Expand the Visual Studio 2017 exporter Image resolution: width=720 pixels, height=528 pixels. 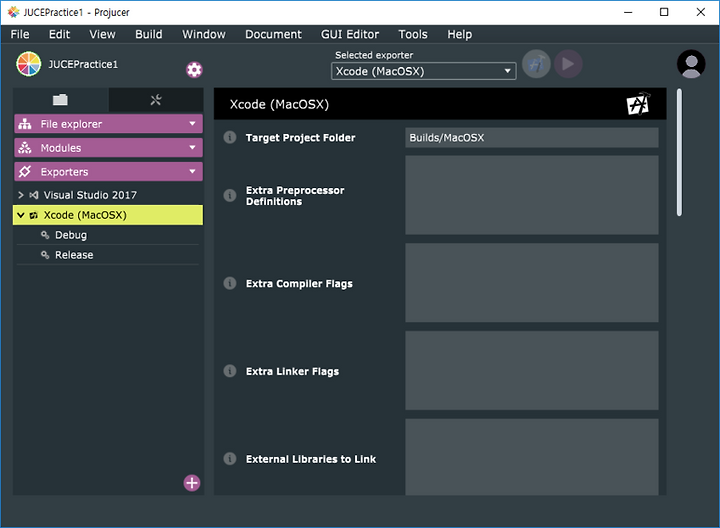point(21,195)
